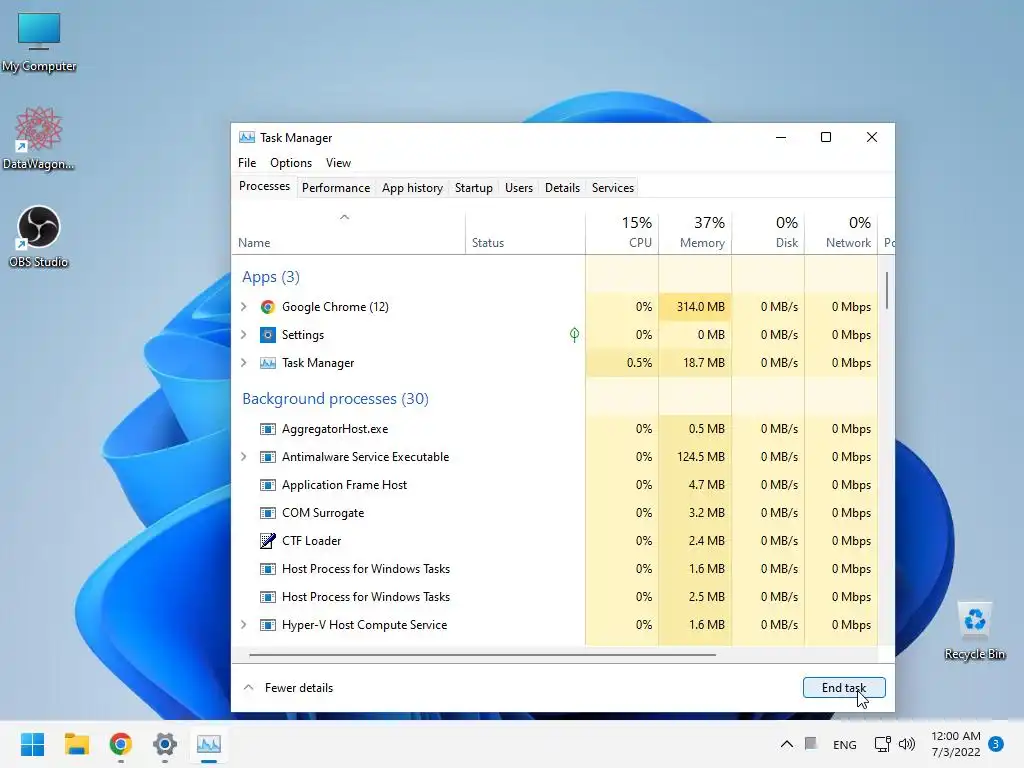Sort by the CPU column header
The image size is (1024, 768).
point(622,232)
